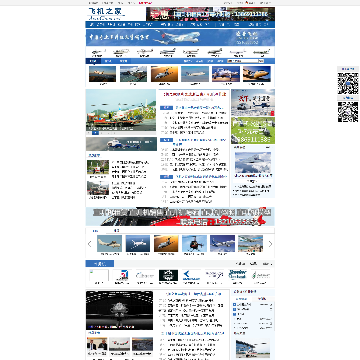This screenshot has width=360, height=360.
Task: Click the next arrow of the aircraft carousel
Action: pos(270,244)
